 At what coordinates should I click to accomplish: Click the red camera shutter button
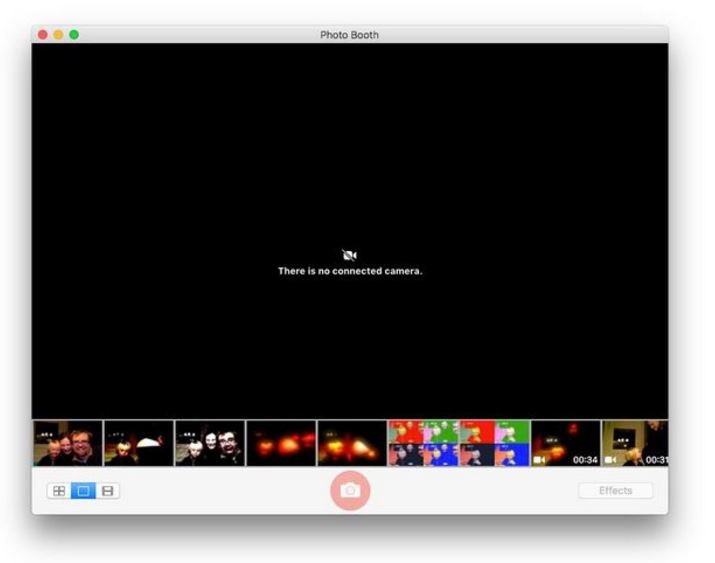tap(350, 491)
